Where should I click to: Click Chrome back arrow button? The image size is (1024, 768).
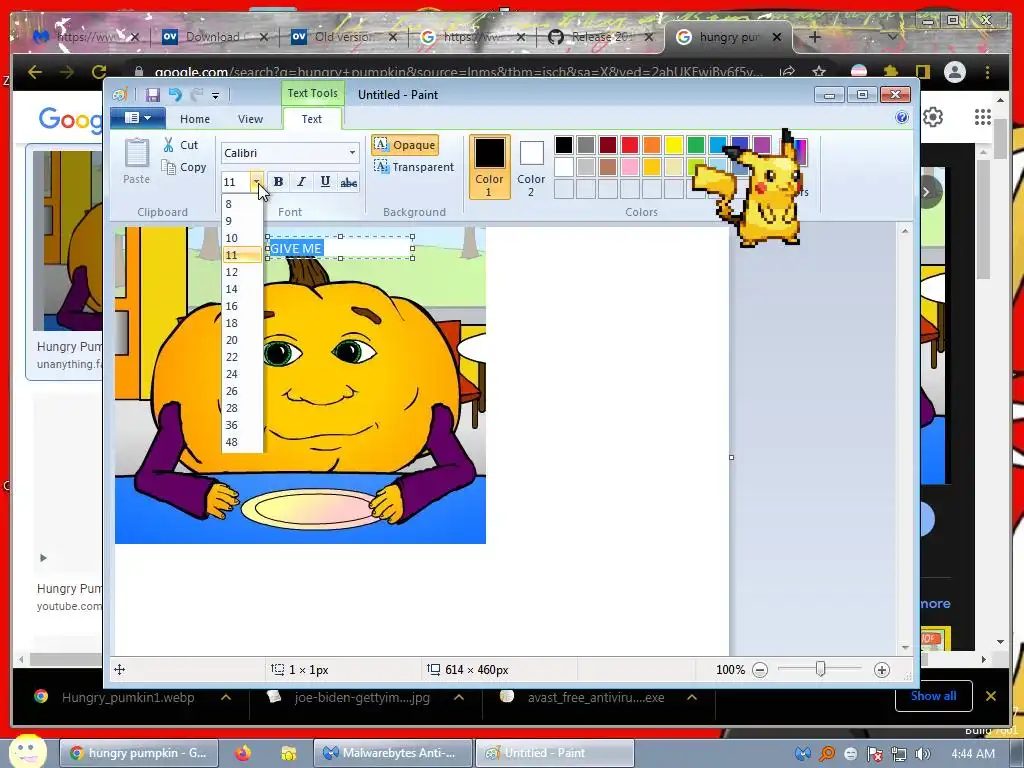35,72
